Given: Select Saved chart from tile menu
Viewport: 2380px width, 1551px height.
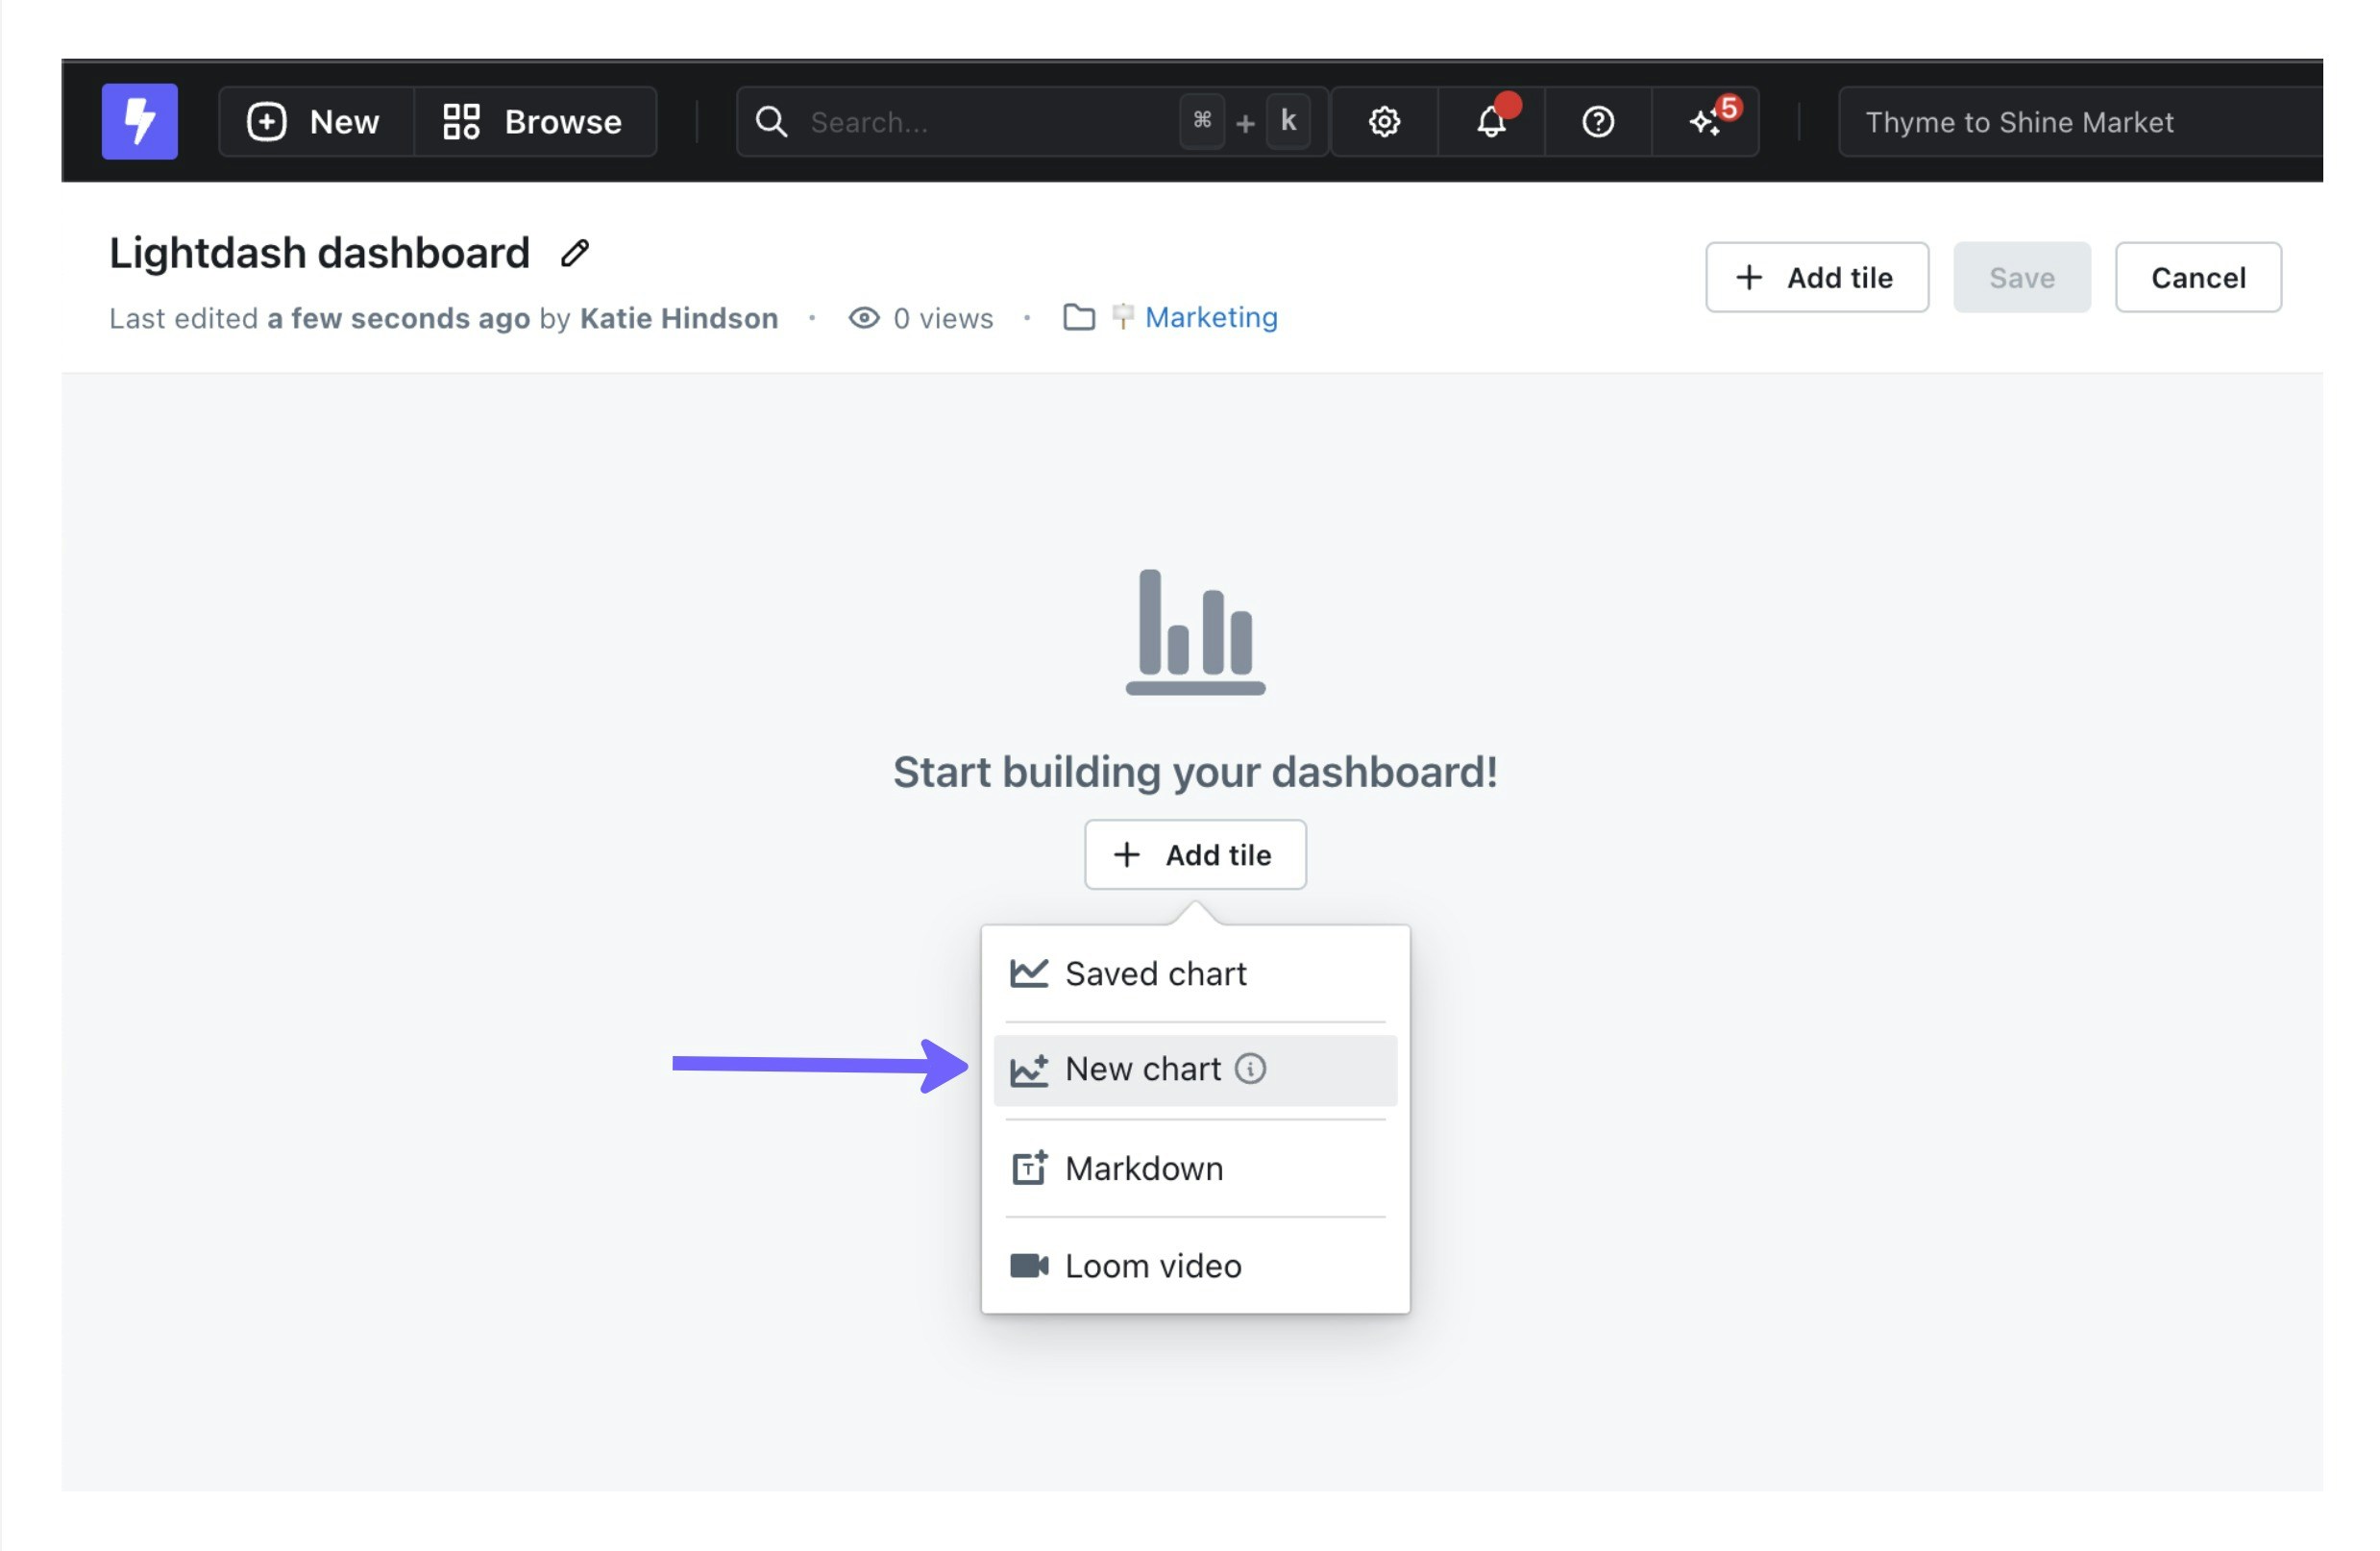Looking at the screenshot, I should click(x=1155, y=973).
